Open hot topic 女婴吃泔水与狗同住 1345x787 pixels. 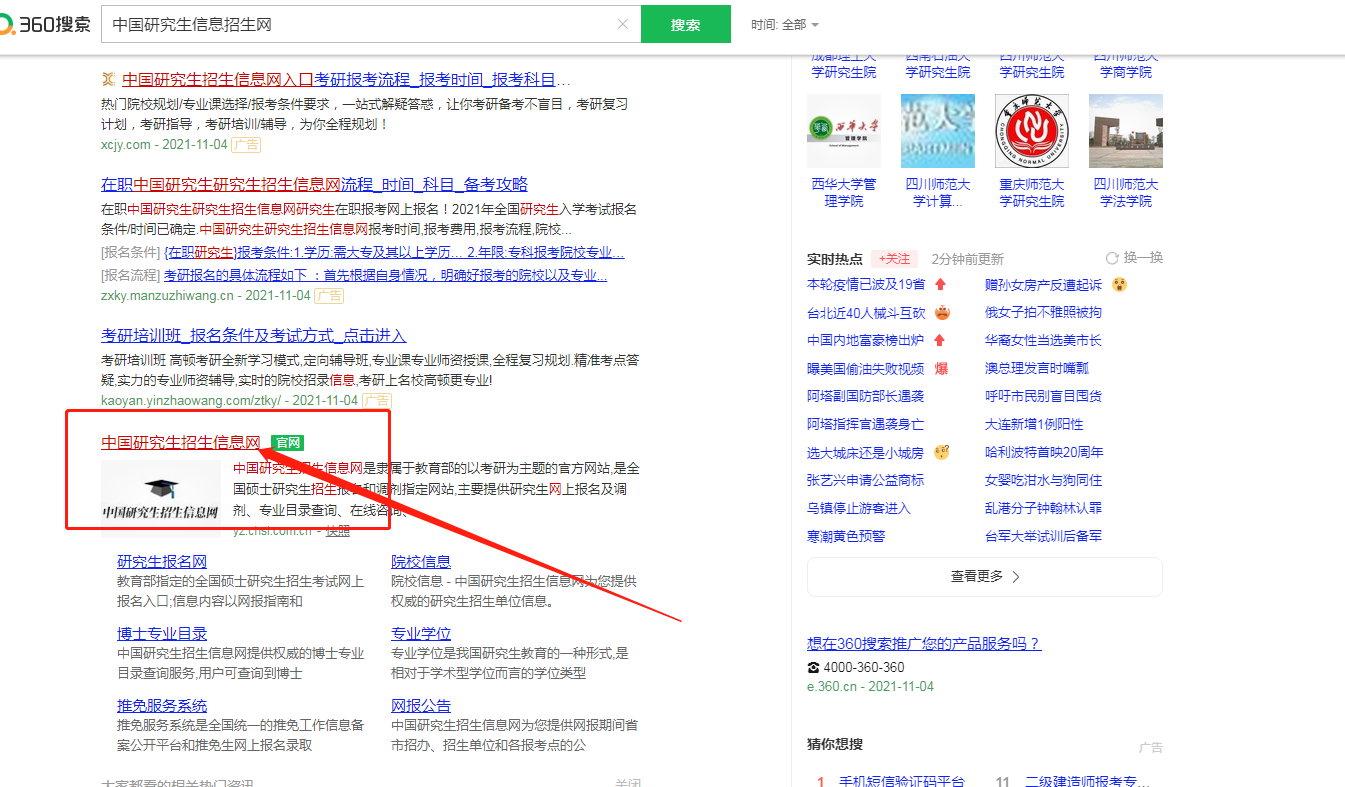tap(1044, 481)
